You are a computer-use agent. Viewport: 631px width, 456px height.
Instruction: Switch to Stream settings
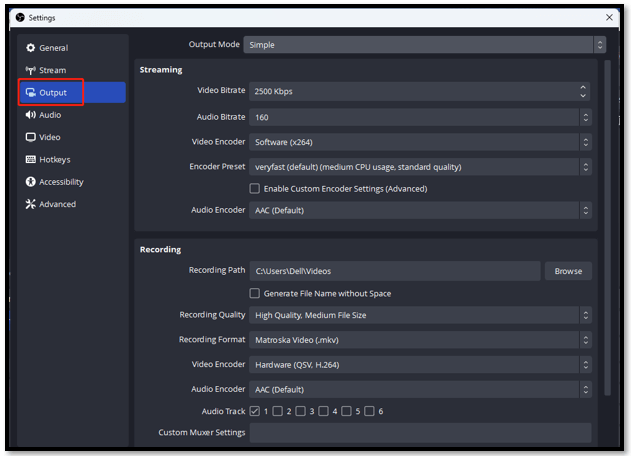click(72, 70)
